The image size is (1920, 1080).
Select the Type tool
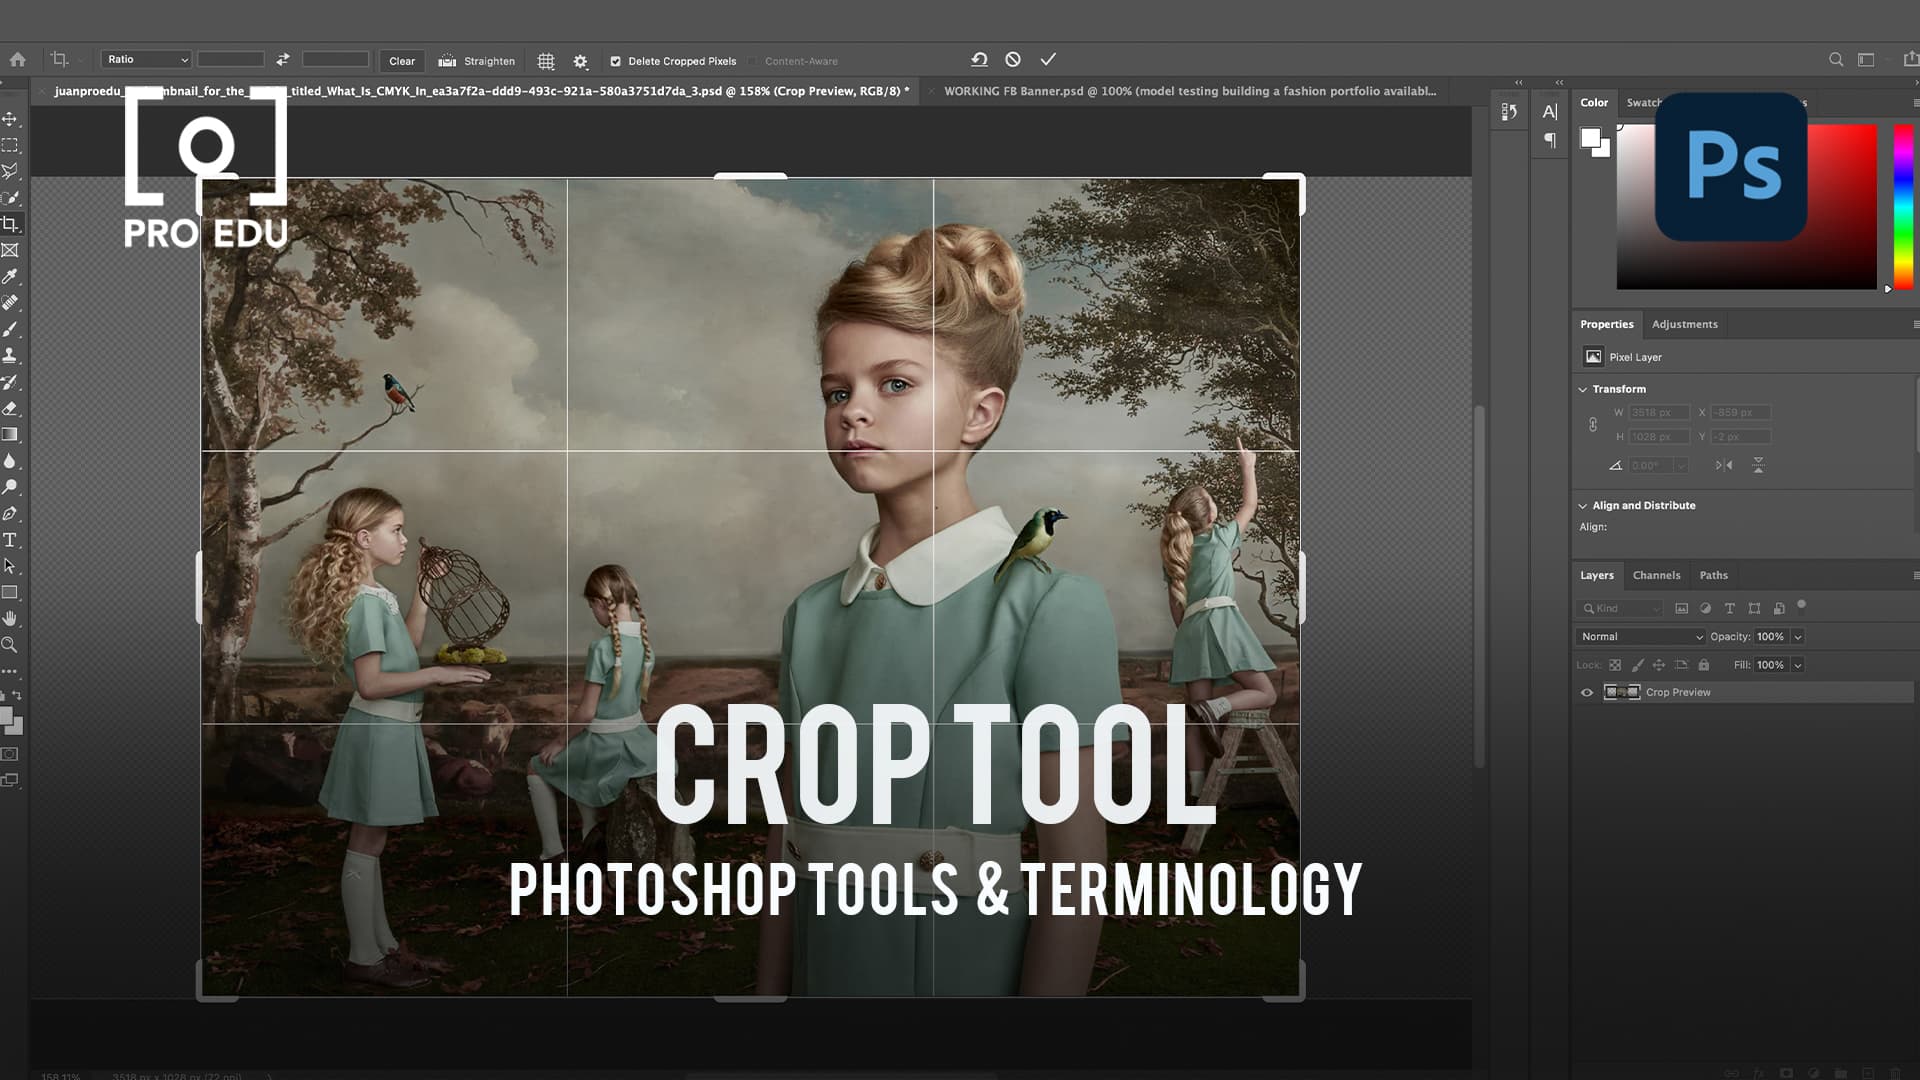pyautogui.click(x=11, y=539)
